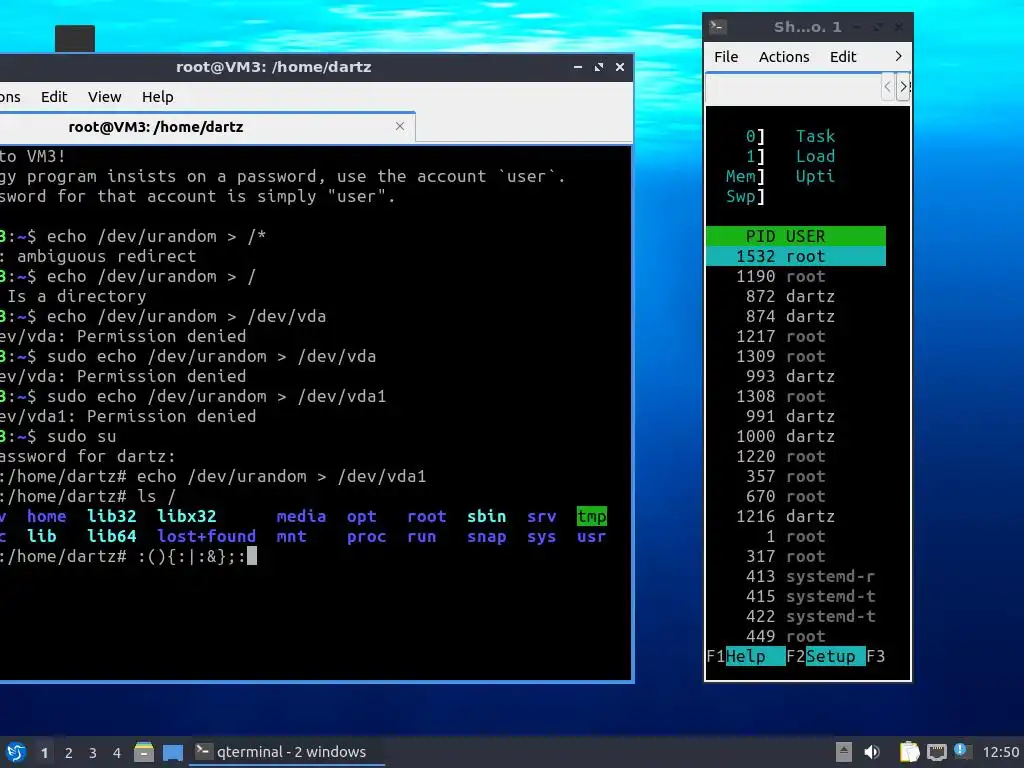Image resolution: width=1024 pixels, height=768 pixels.
Task: Click the lib64 directory in ls output
Action: (x=112, y=536)
